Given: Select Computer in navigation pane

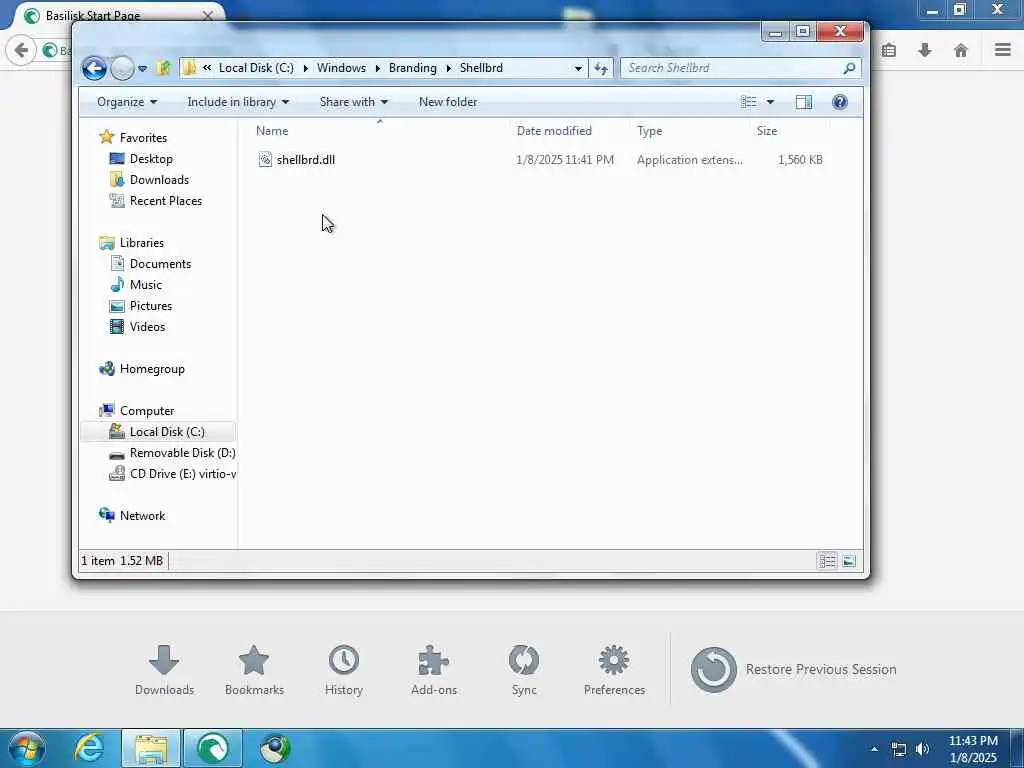Looking at the screenshot, I should tap(146, 411).
